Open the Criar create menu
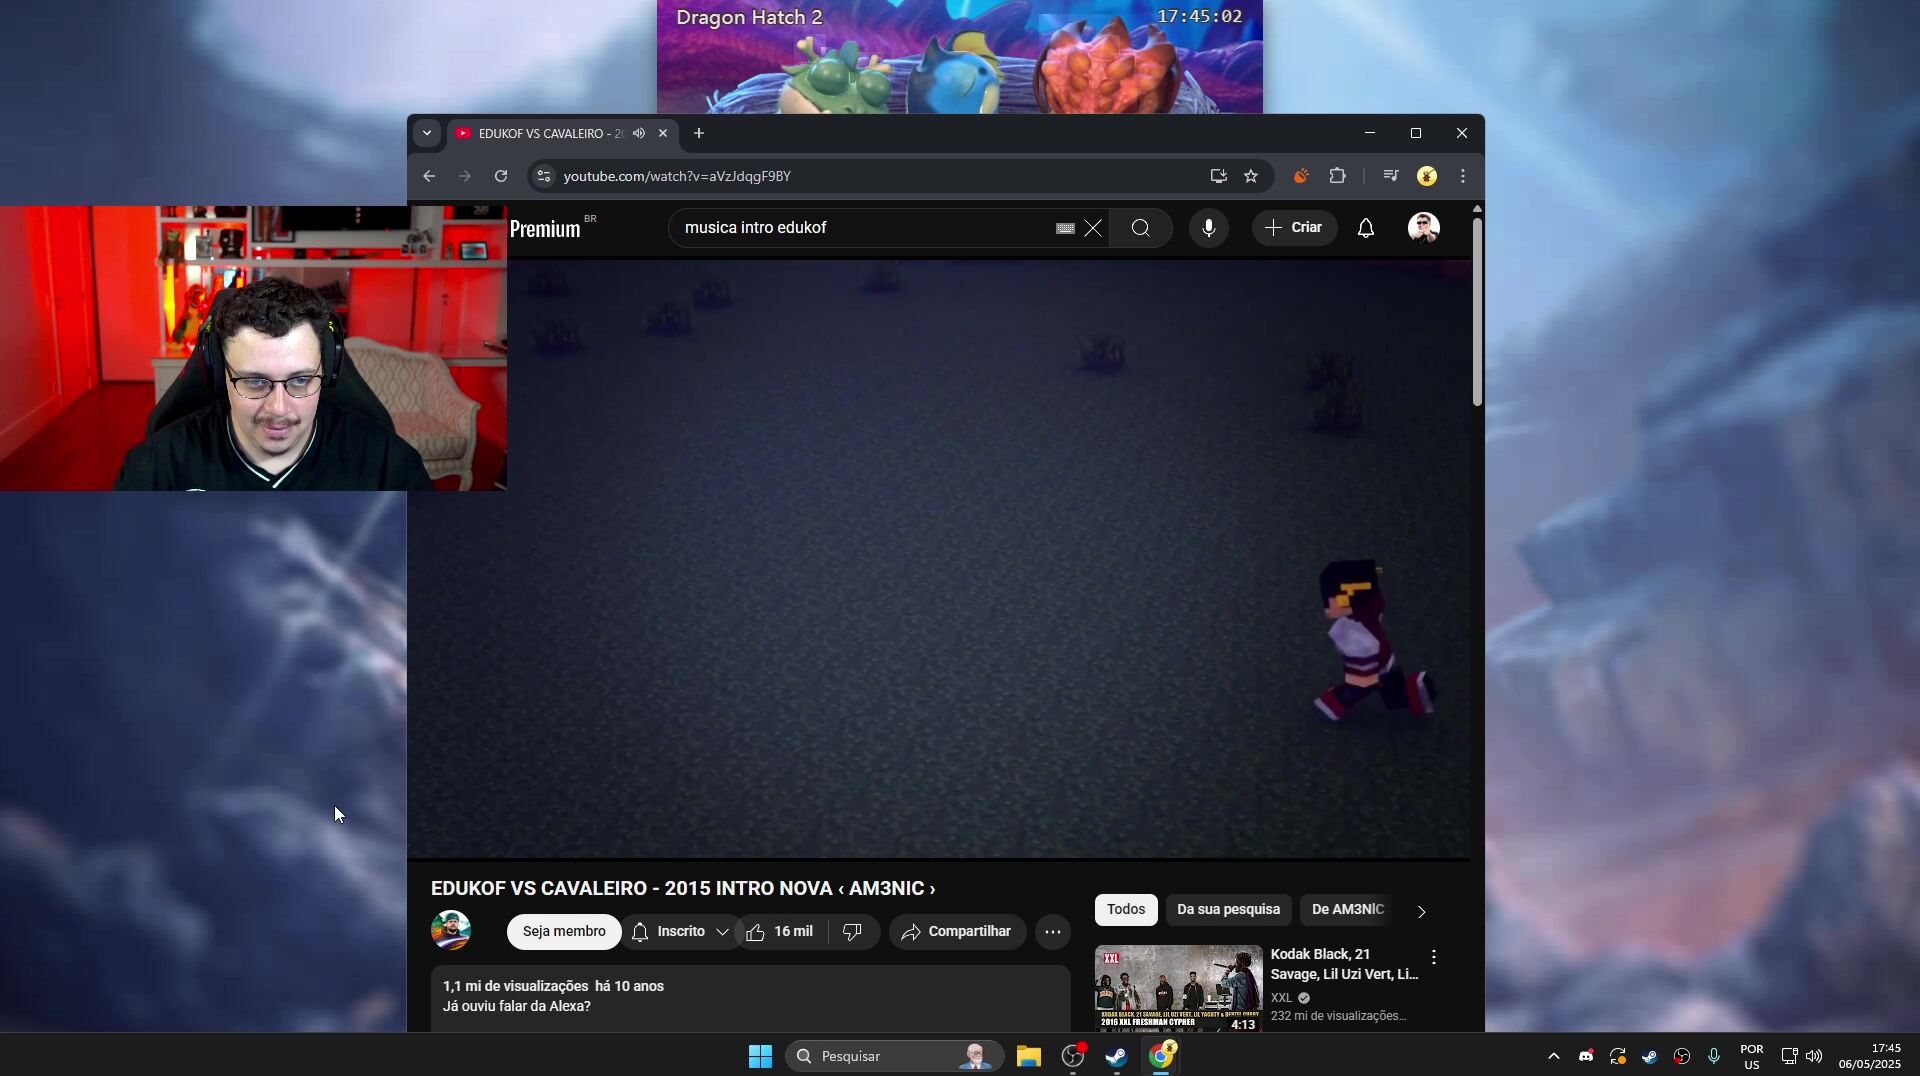This screenshot has height=1076, width=1920. pos(1294,228)
